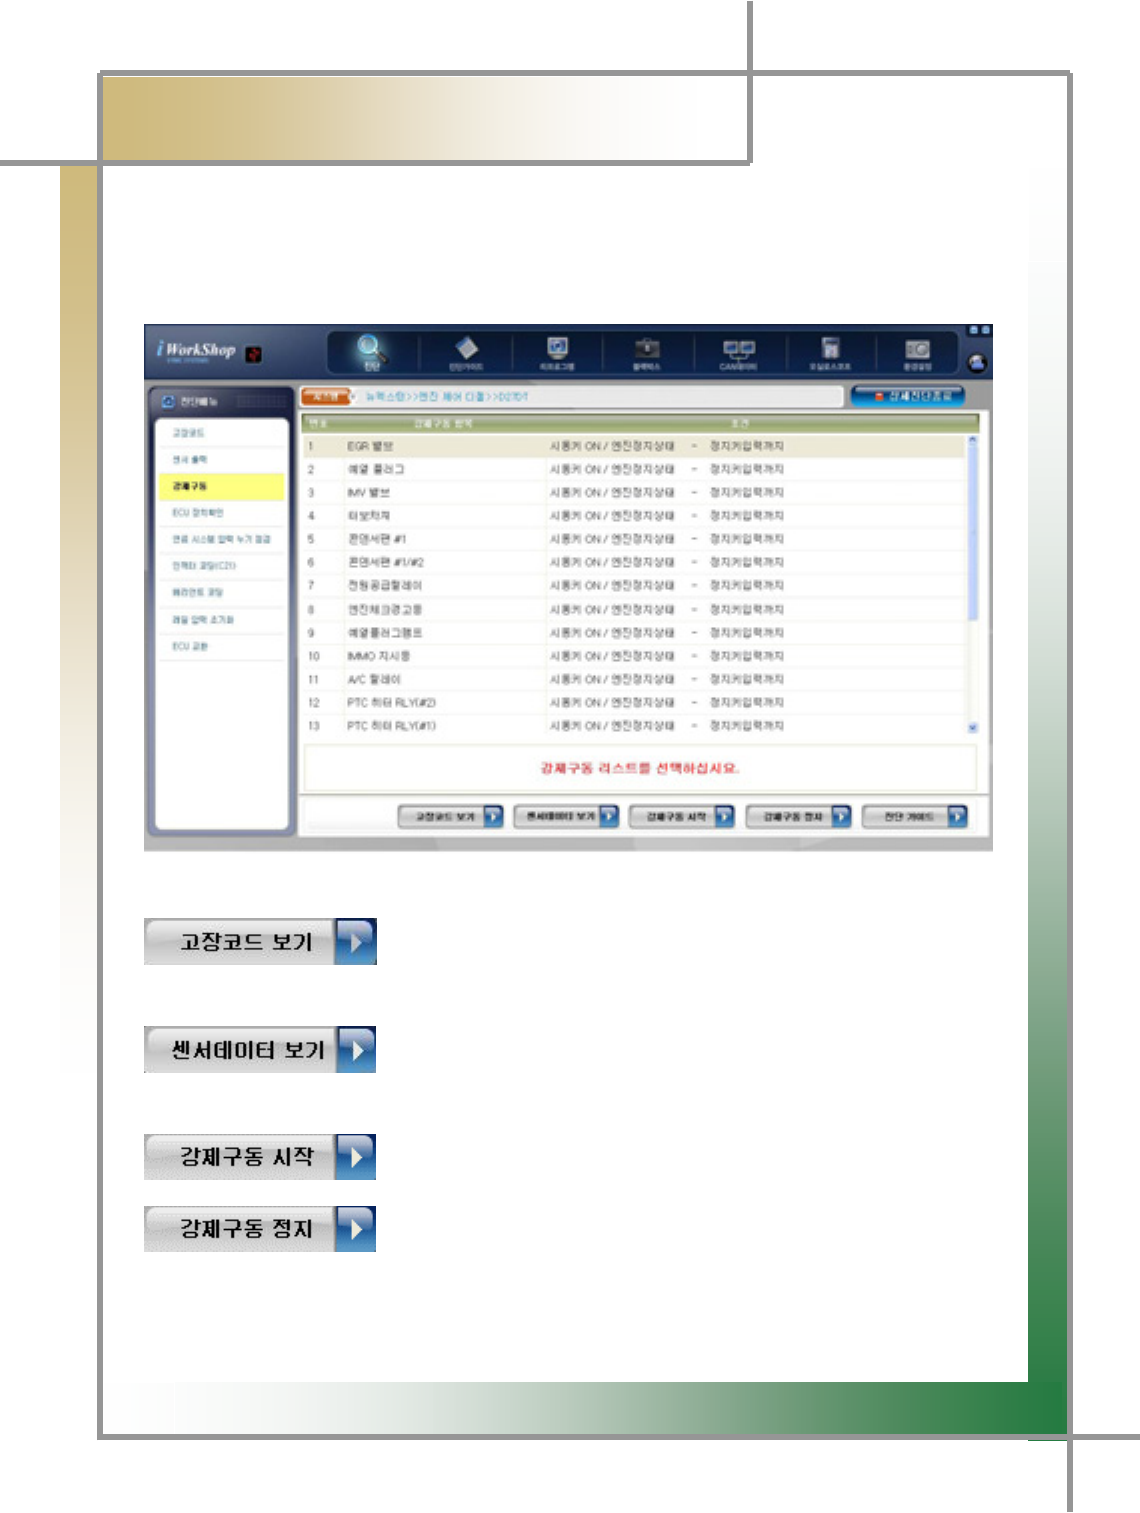1140x1513 pixels.
Task: Click arrow icon on small 강제구동 정지 button
Action: point(841,816)
